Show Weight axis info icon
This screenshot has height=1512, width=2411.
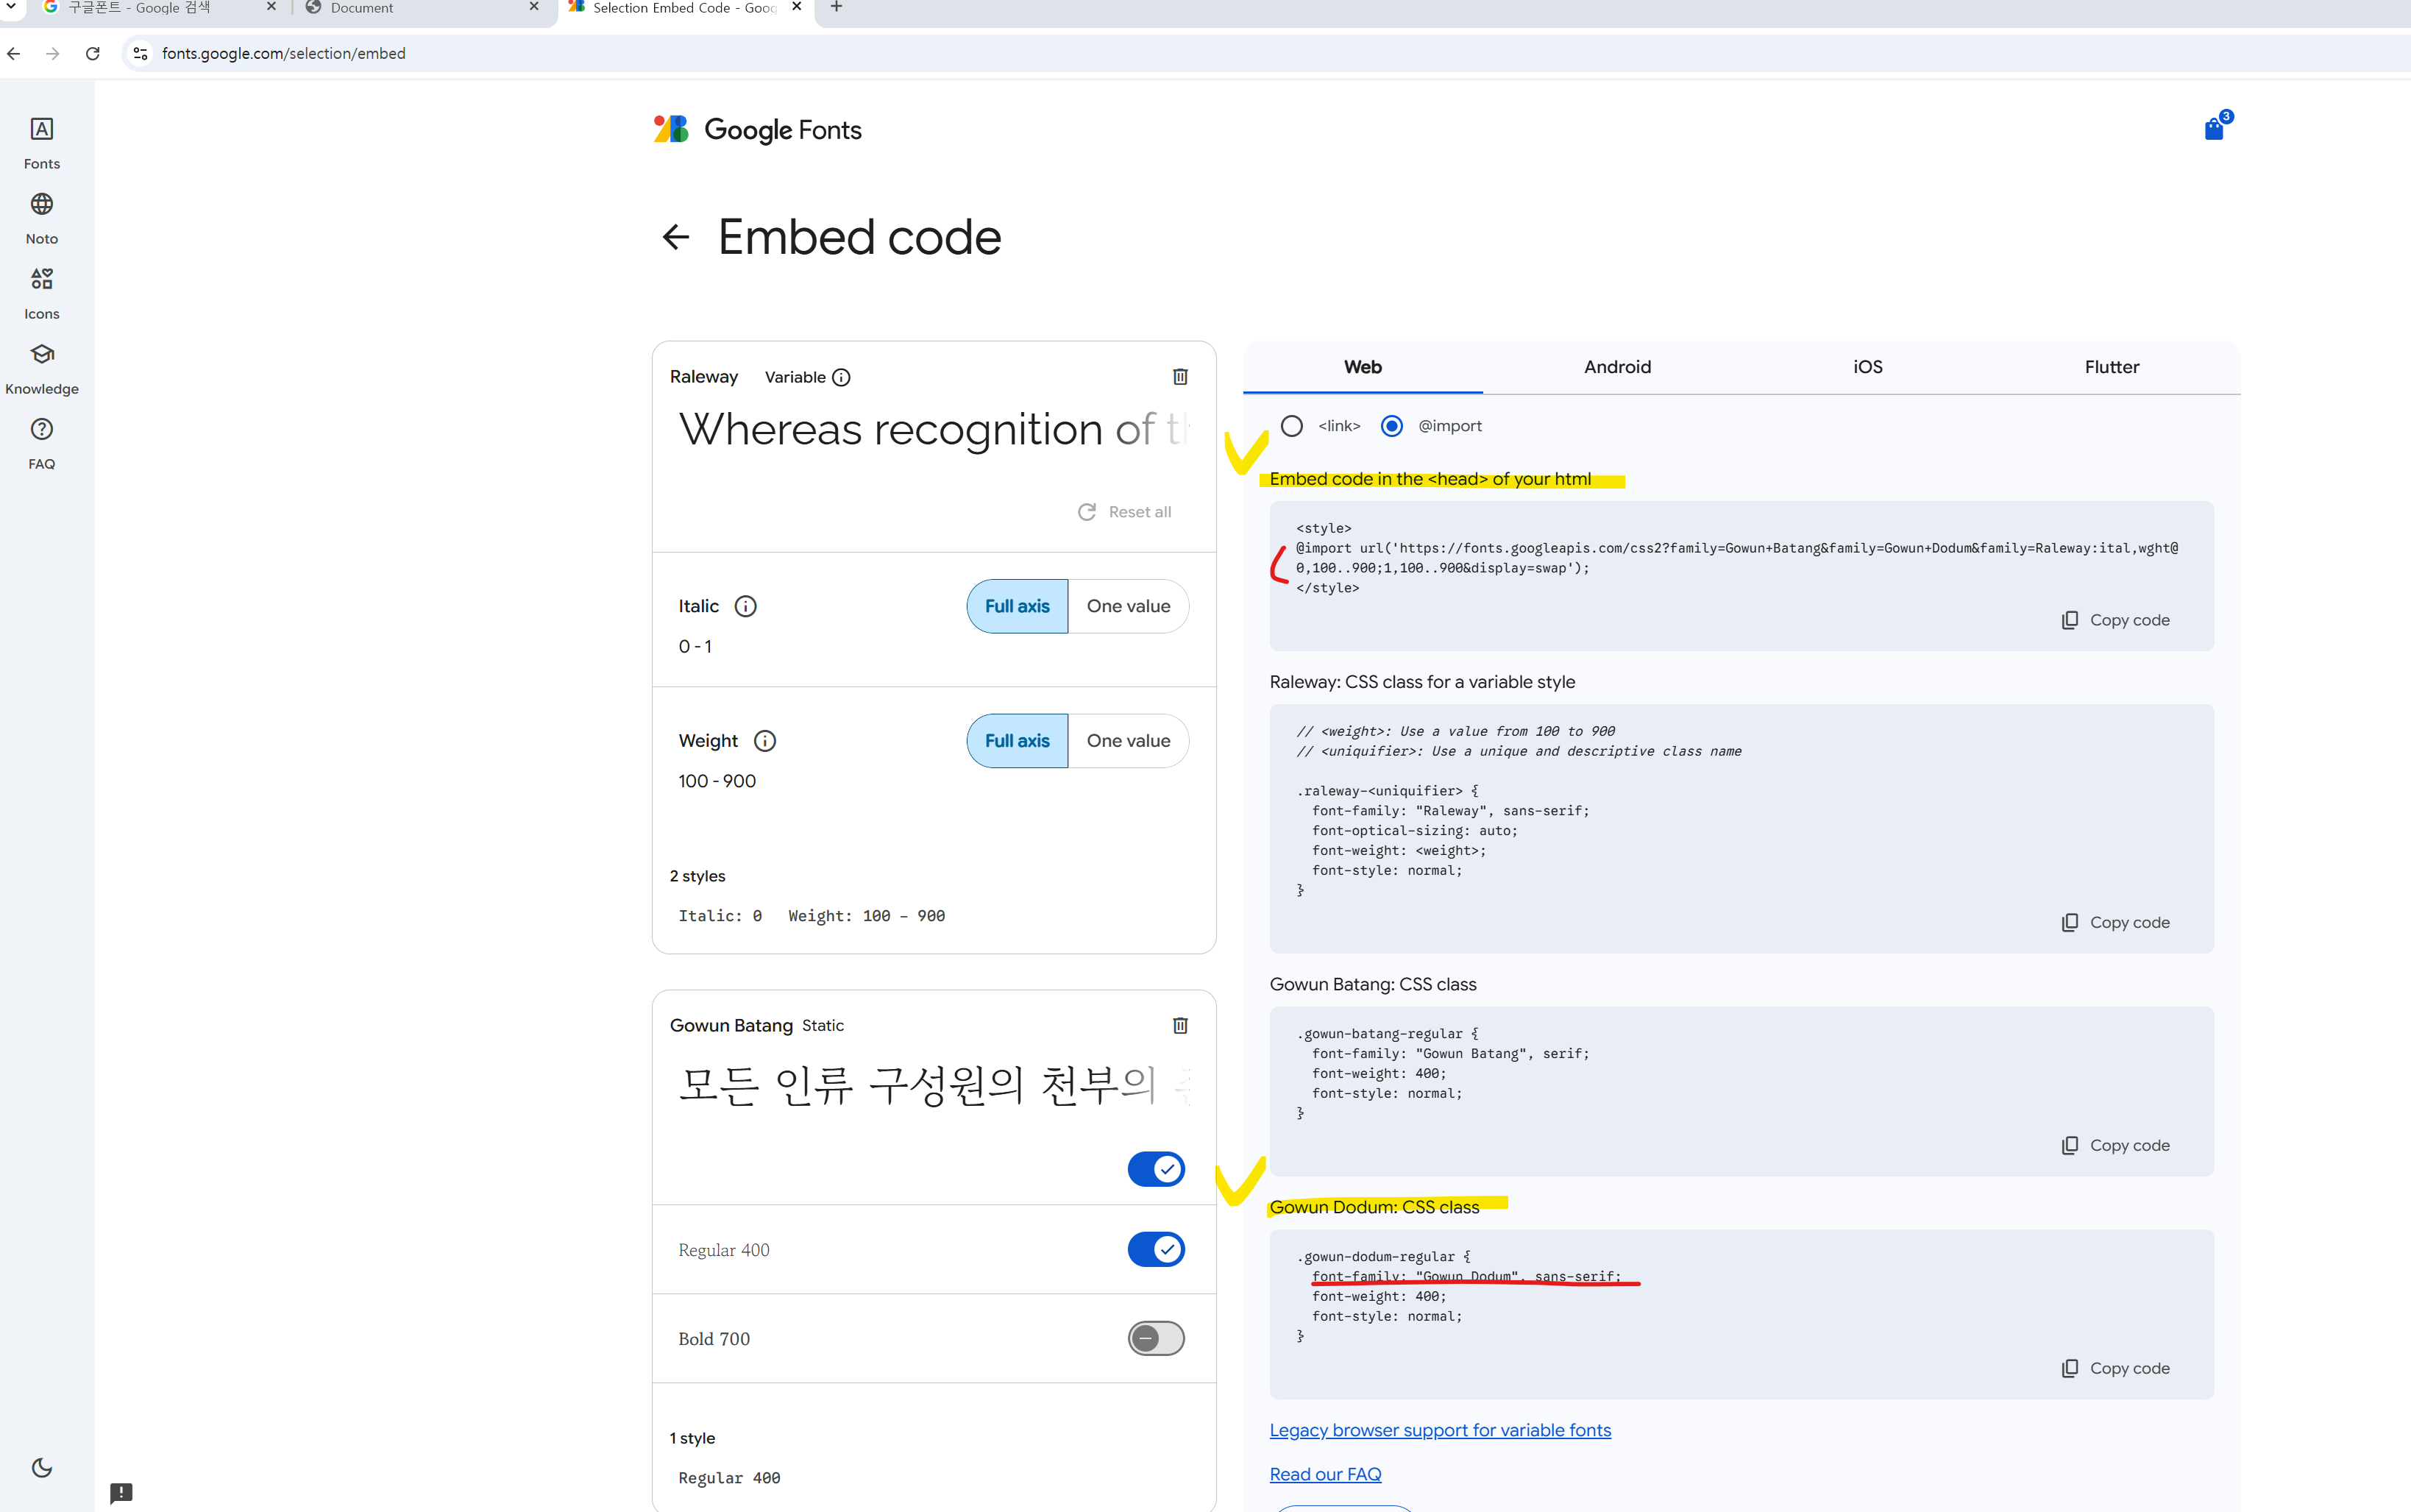click(x=764, y=741)
